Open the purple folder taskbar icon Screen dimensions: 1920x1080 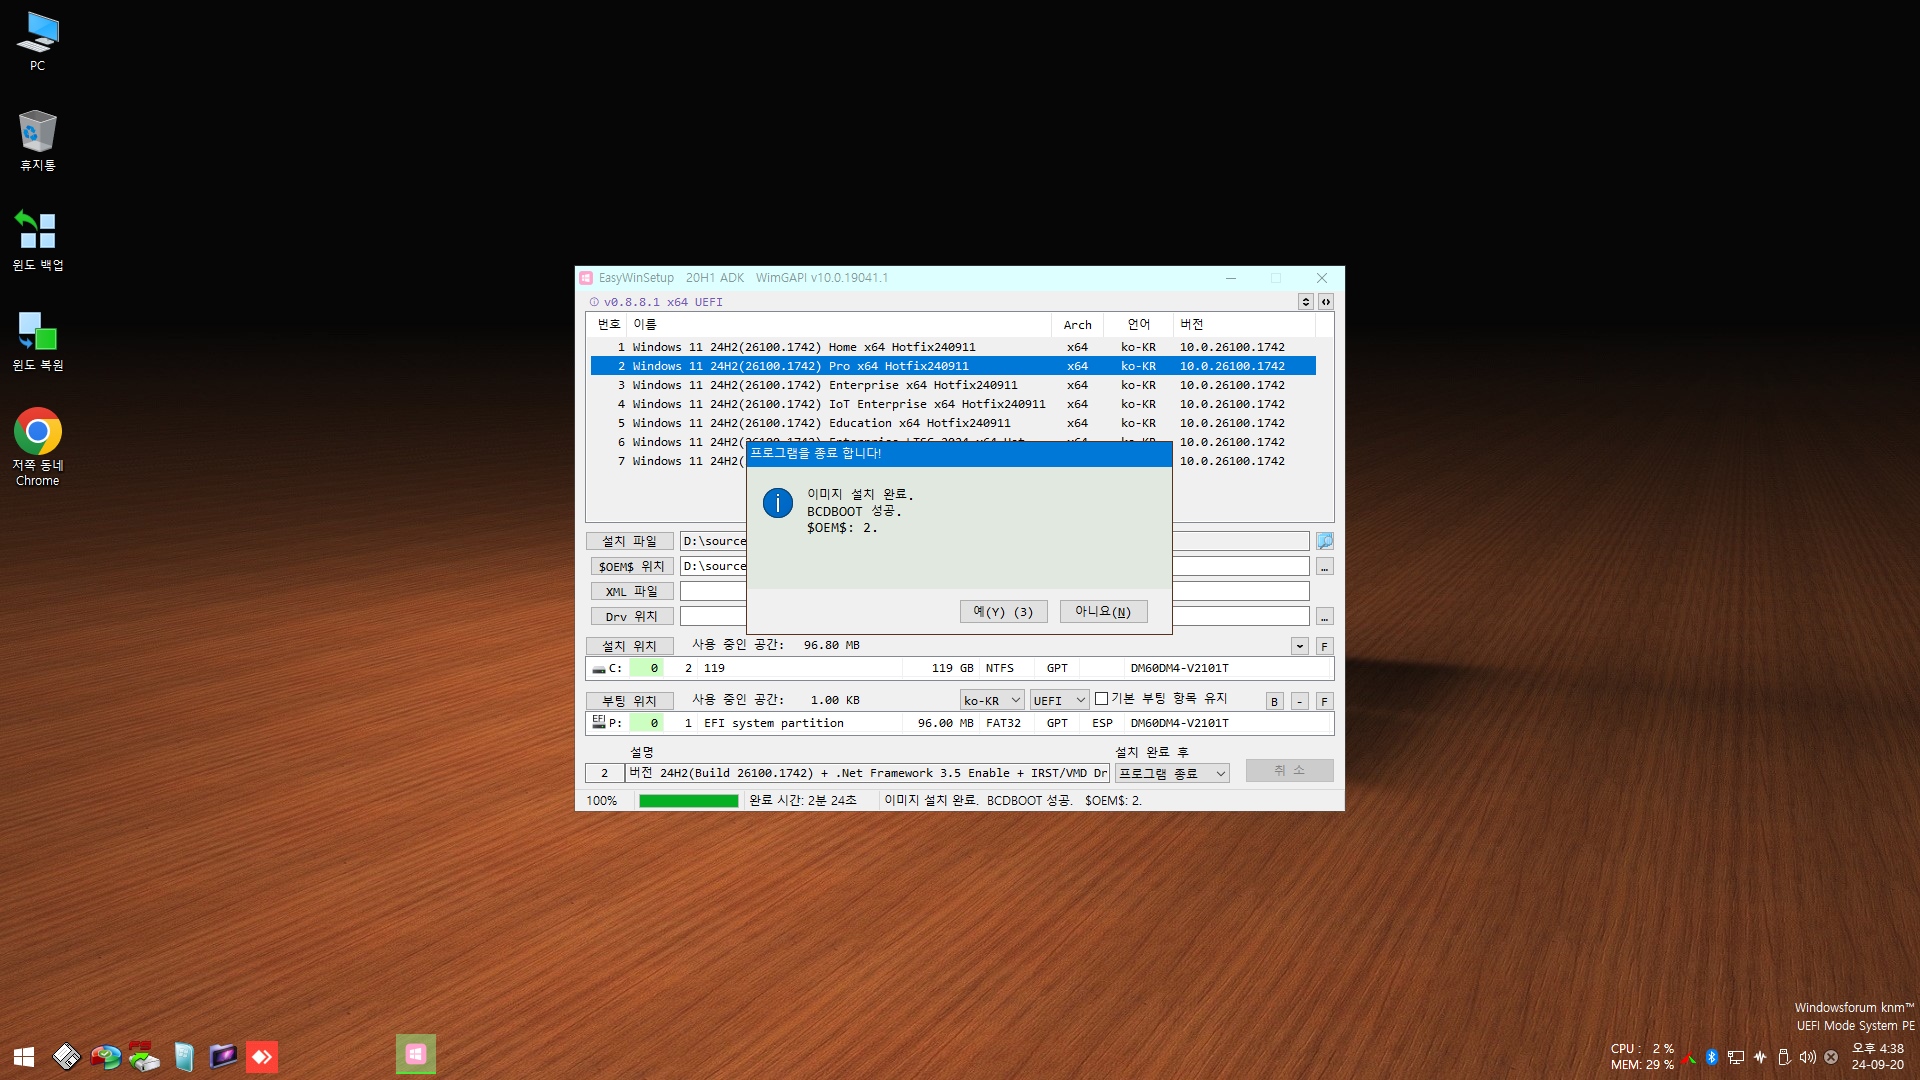tap(223, 1056)
